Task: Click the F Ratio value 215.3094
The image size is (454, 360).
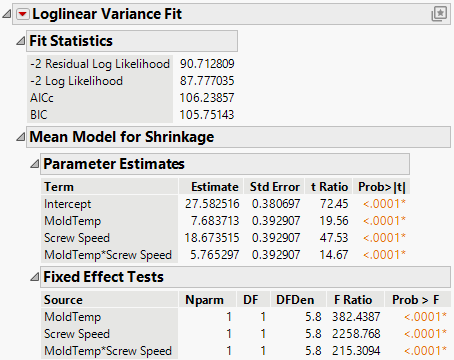Action: tap(356, 351)
